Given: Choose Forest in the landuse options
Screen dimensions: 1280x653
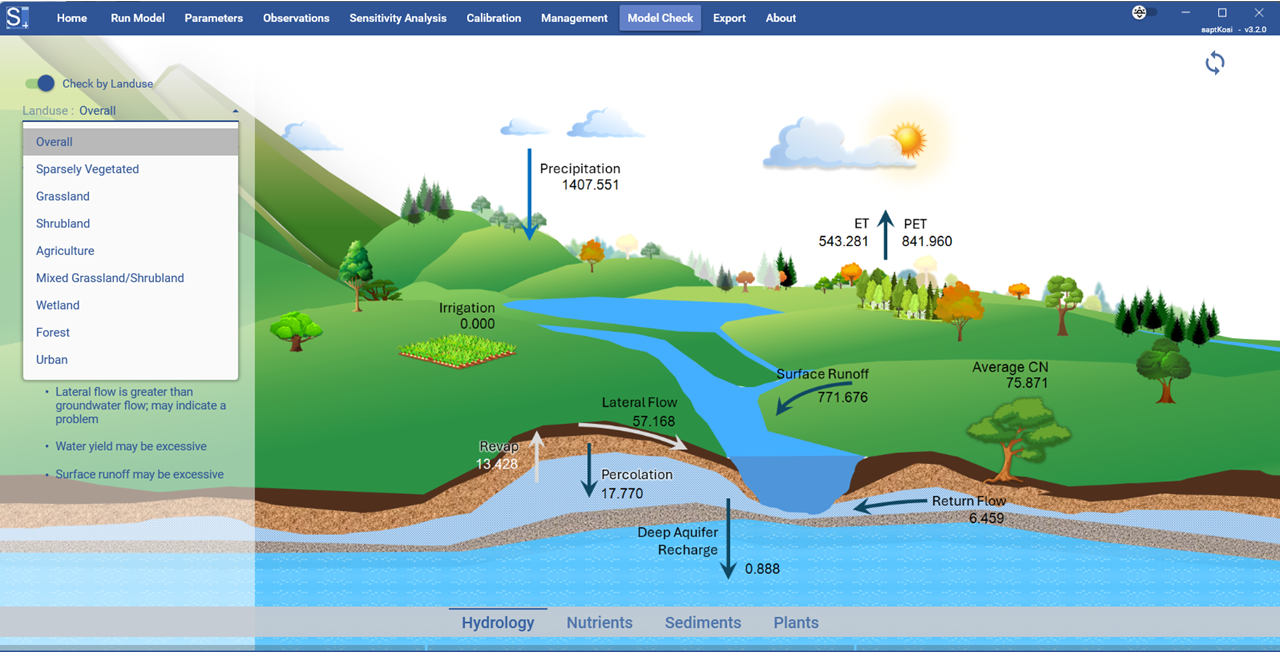Looking at the screenshot, I should pos(52,332).
